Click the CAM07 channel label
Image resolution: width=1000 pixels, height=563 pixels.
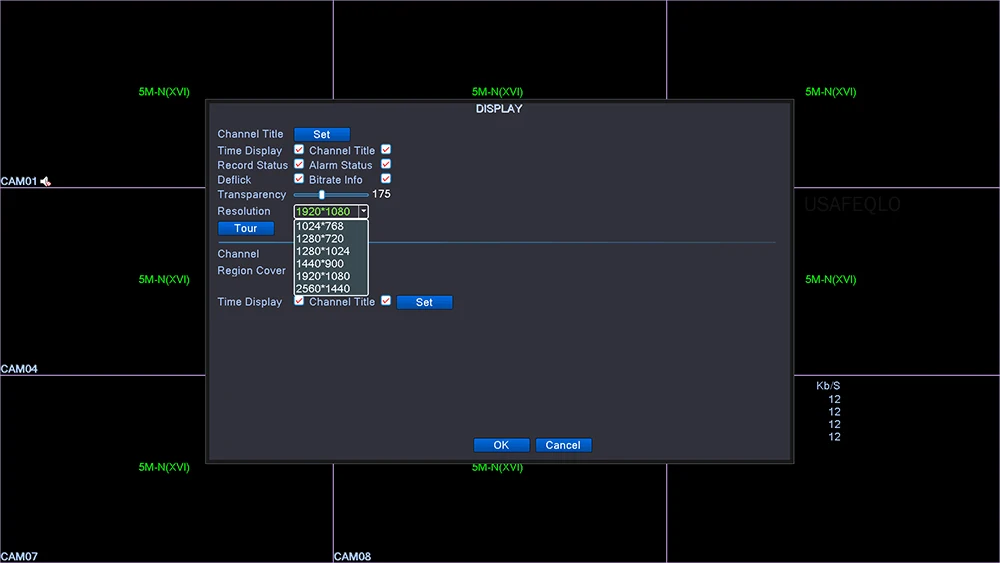pos(18,556)
